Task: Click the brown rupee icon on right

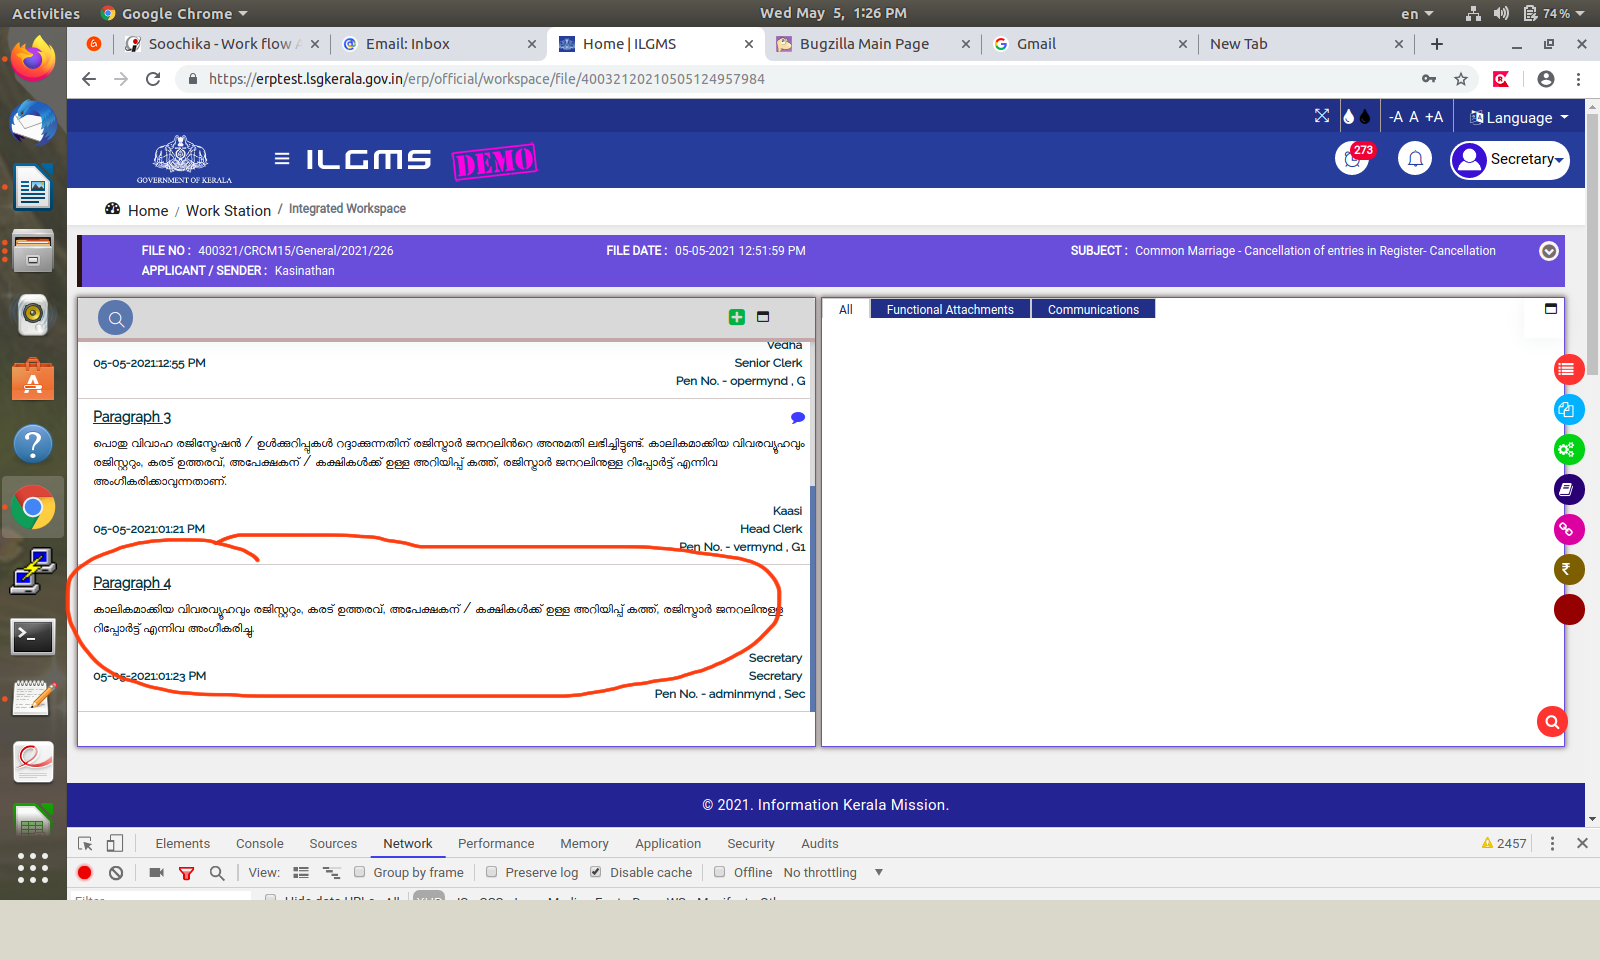Action: (x=1567, y=570)
